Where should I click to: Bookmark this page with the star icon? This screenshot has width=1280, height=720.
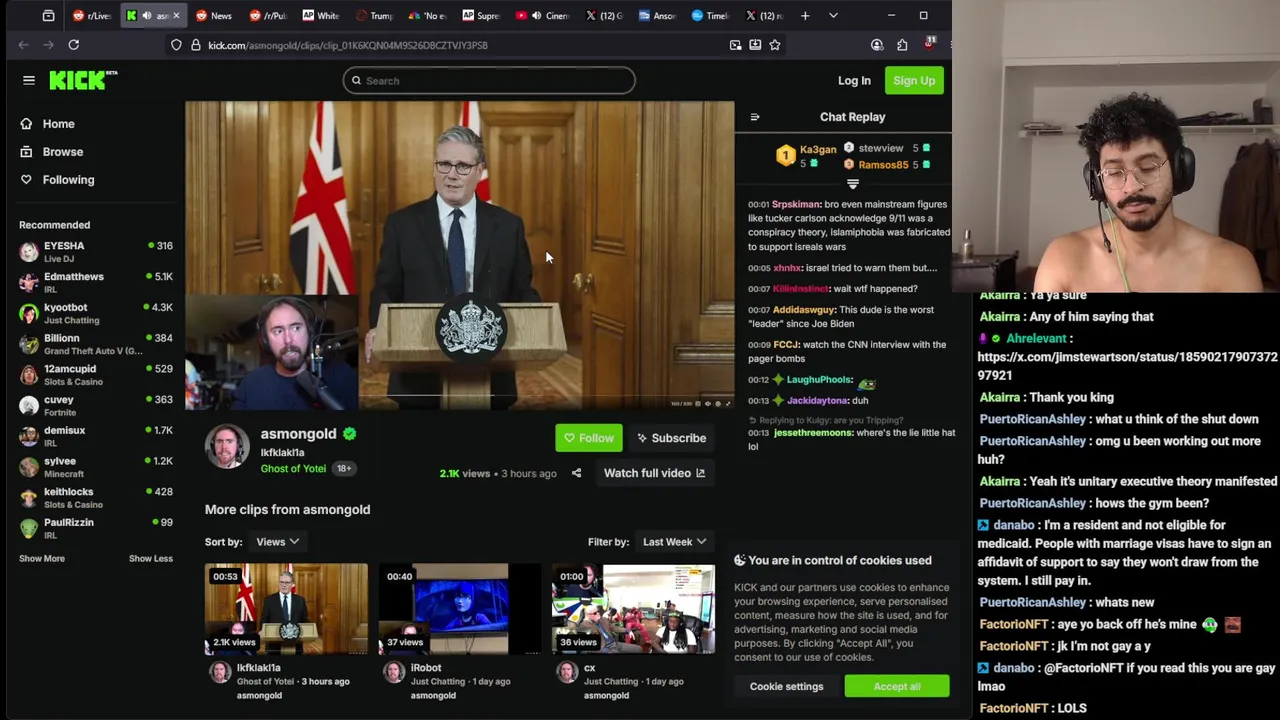click(x=774, y=45)
